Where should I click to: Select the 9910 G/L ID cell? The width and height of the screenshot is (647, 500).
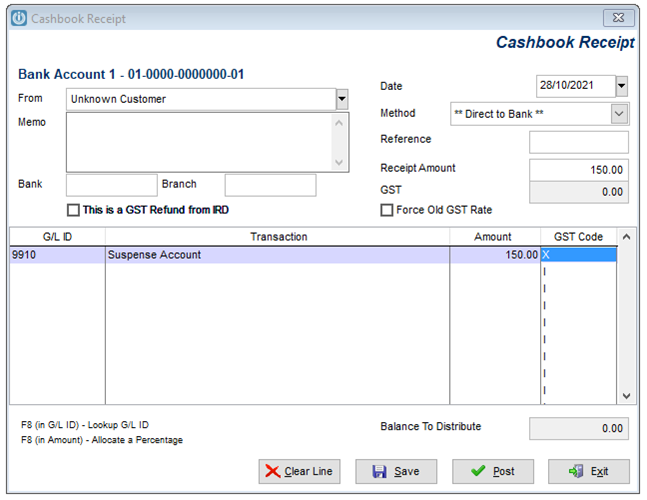click(x=57, y=255)
